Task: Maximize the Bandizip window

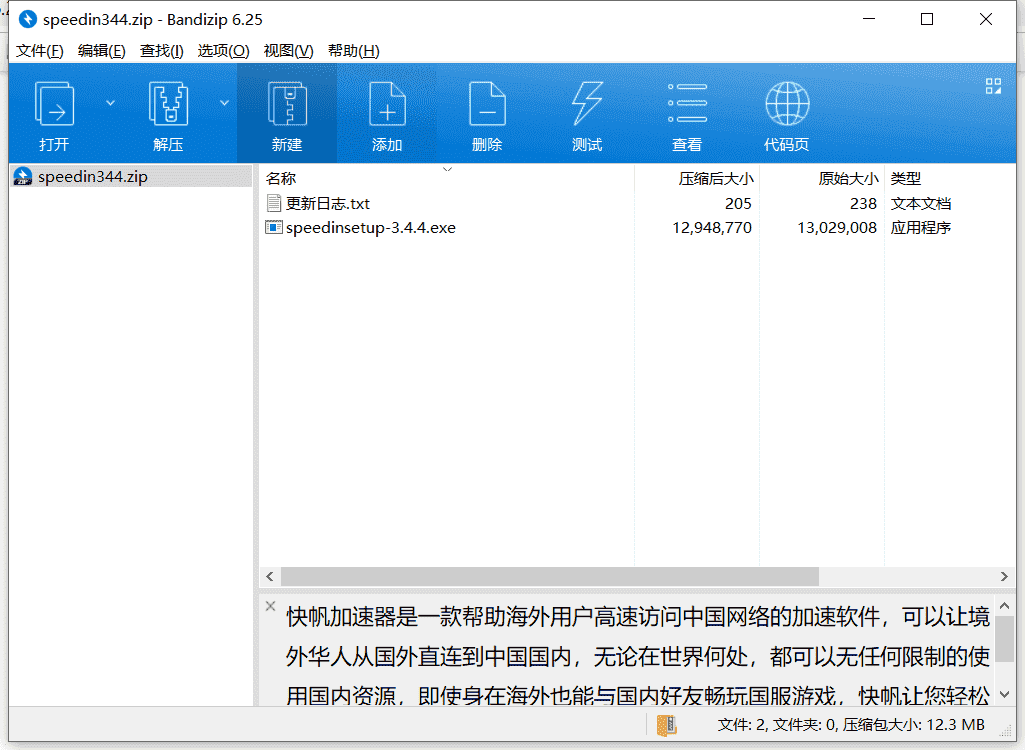Action: tap(927, 19)
